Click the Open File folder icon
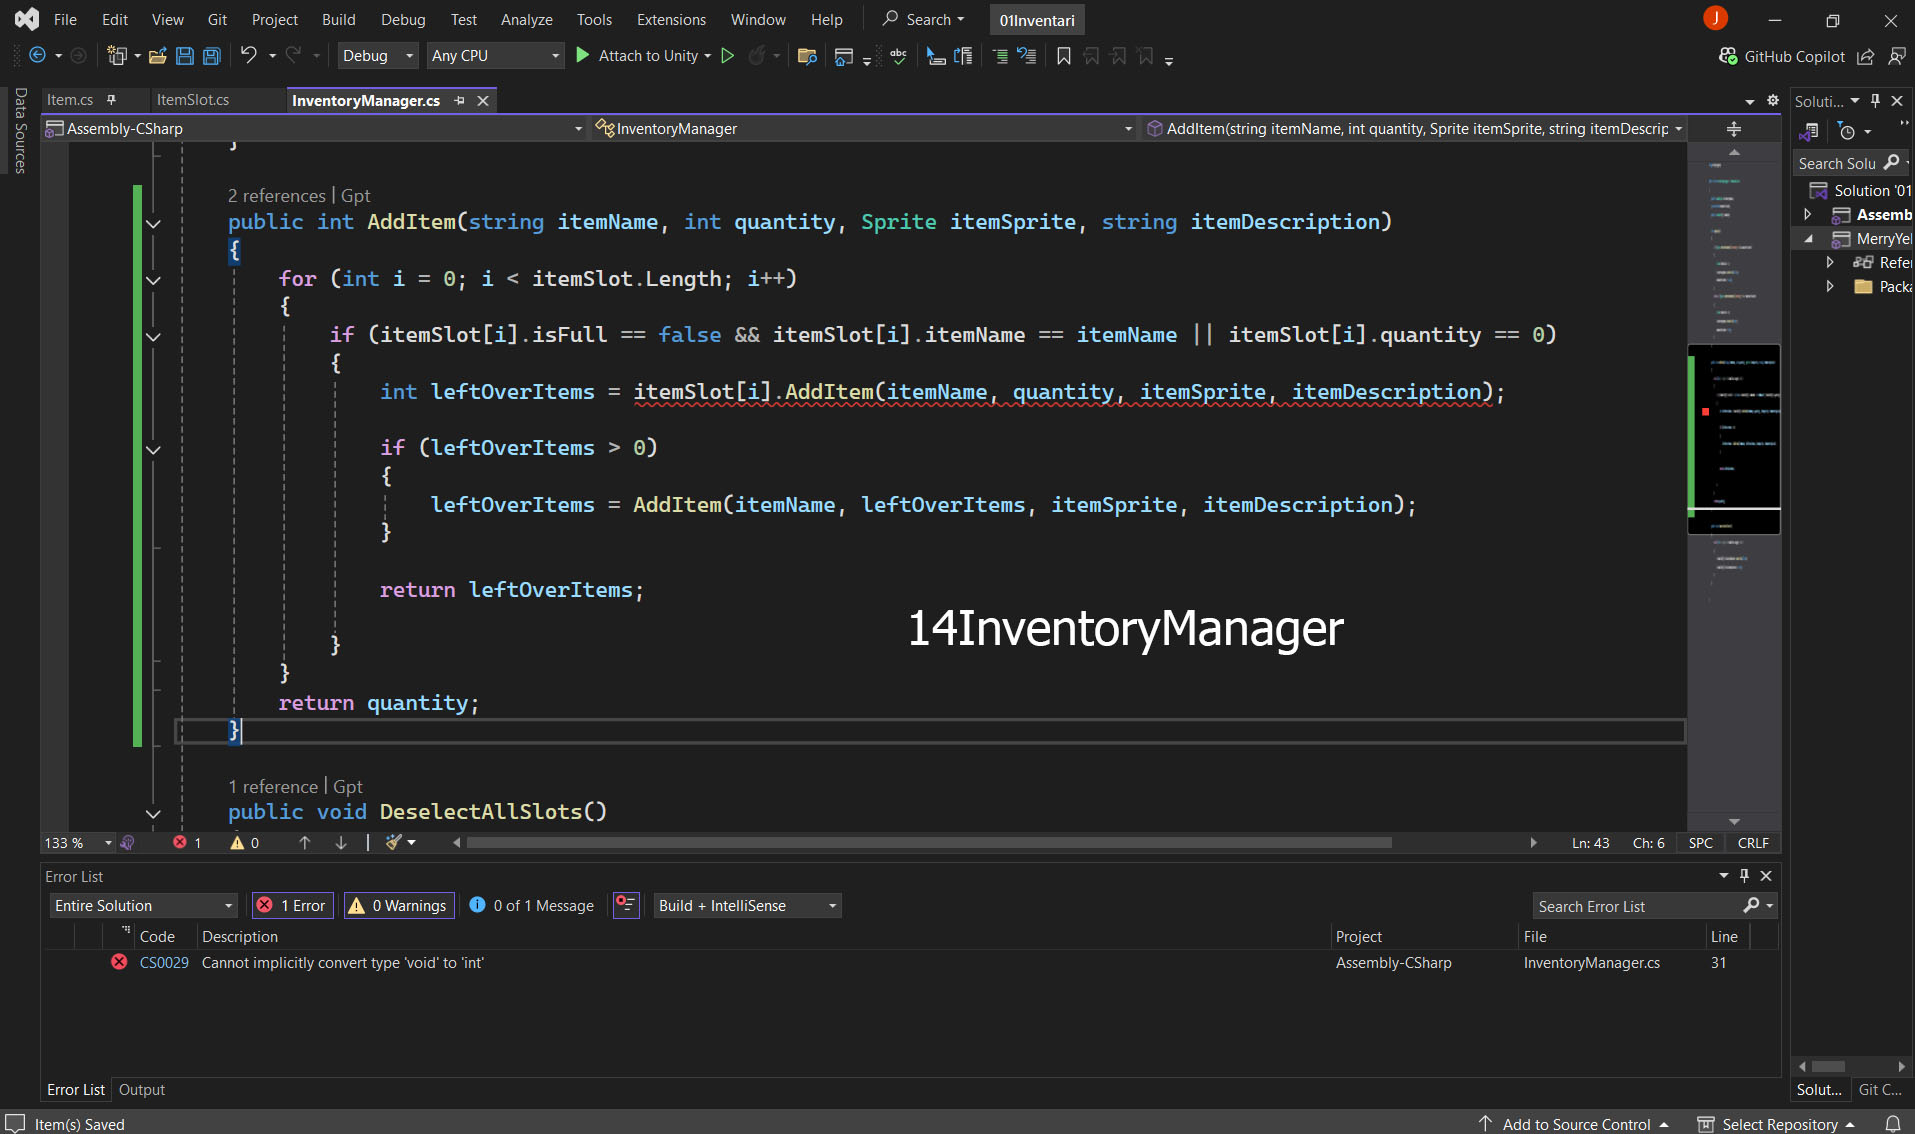The height and width of the screenshot is (1134, 1915). pos(157,56)
